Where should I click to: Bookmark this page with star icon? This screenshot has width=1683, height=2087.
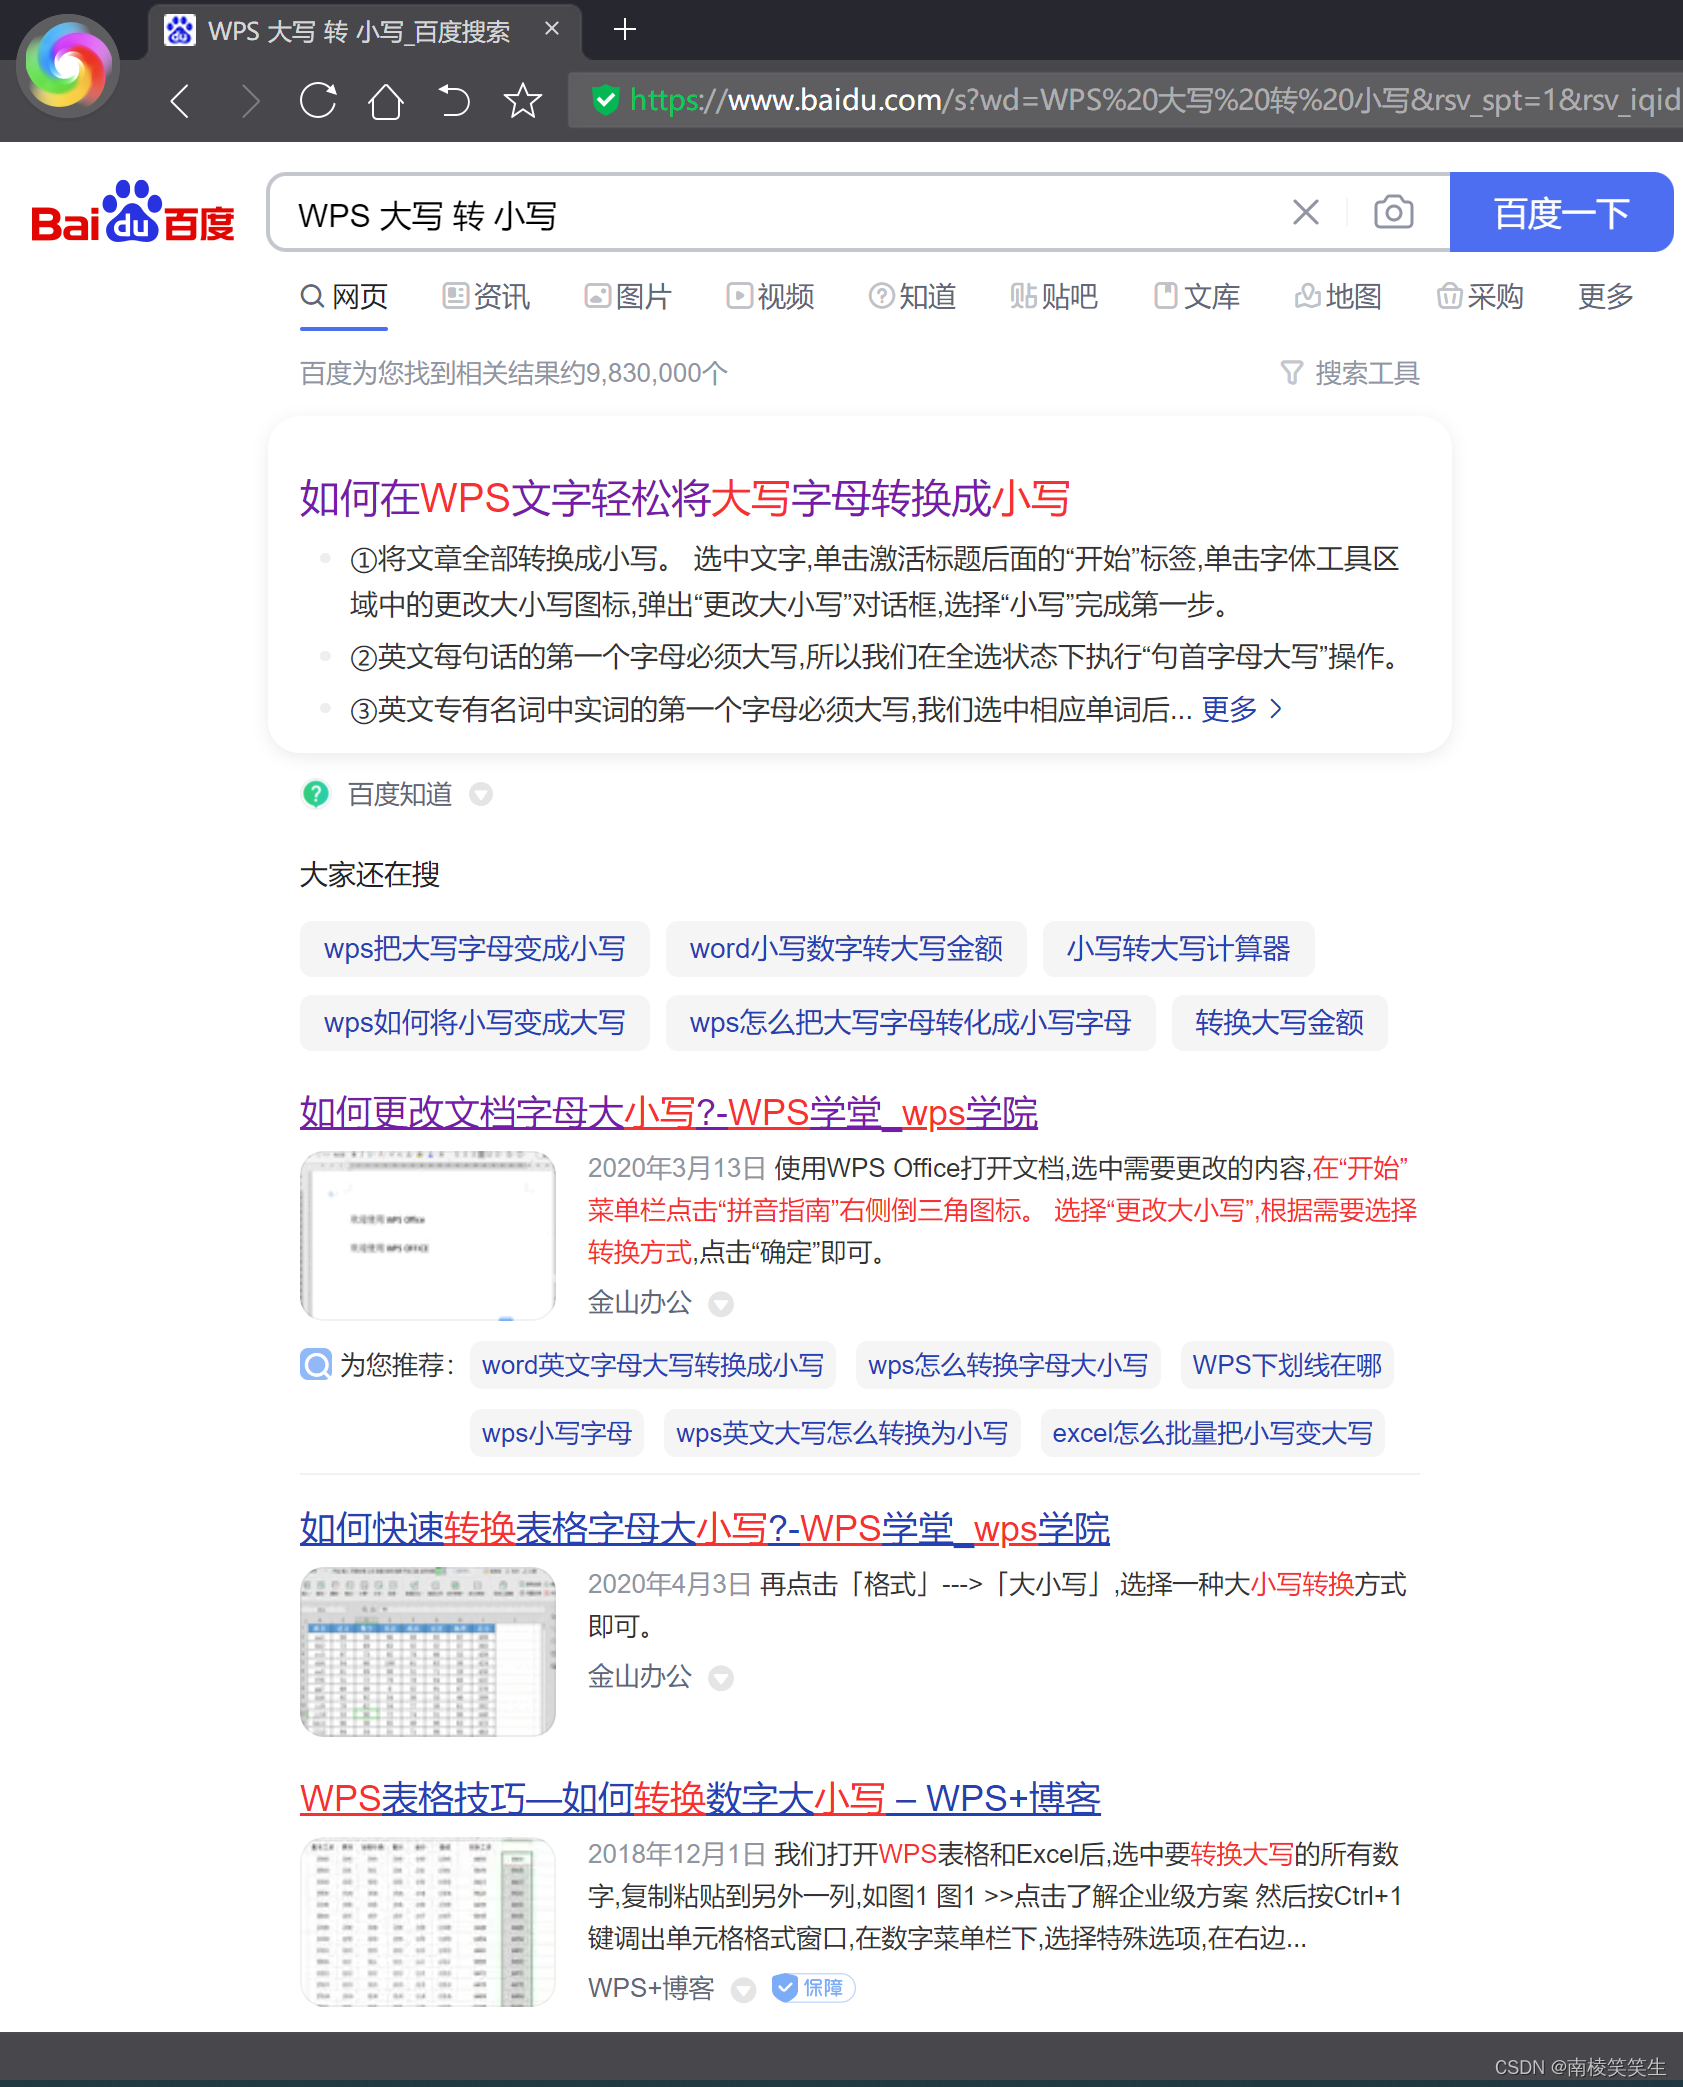[522, 100]
